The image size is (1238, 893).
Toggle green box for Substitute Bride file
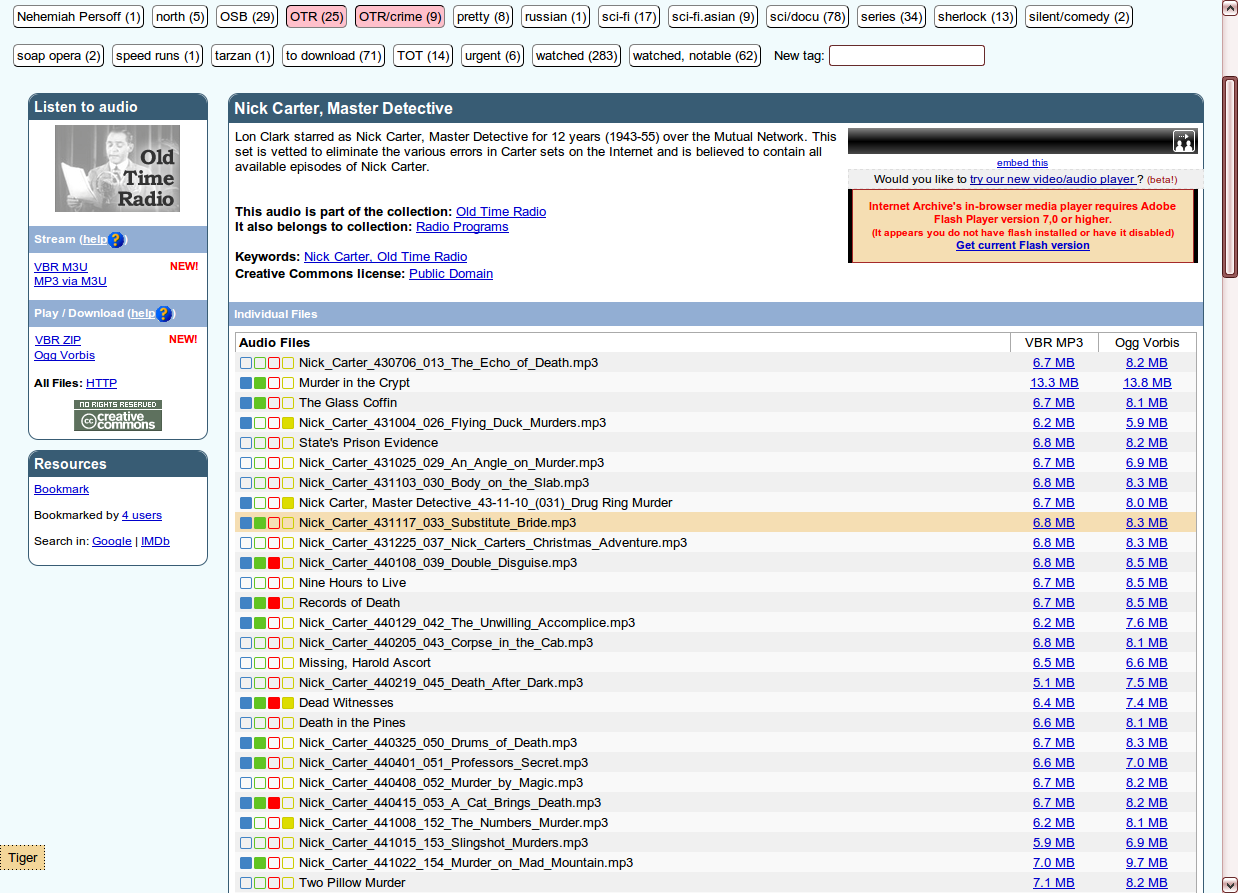(x=260, y=523)
